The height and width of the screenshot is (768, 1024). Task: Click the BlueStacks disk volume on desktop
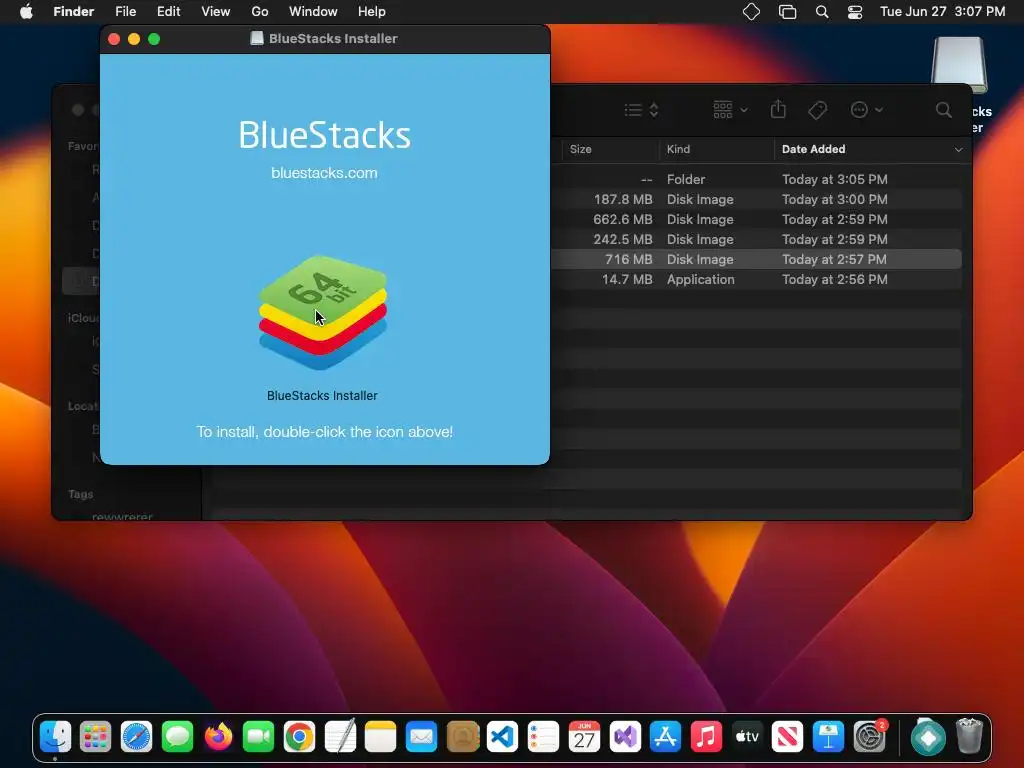tap(959, 63)
